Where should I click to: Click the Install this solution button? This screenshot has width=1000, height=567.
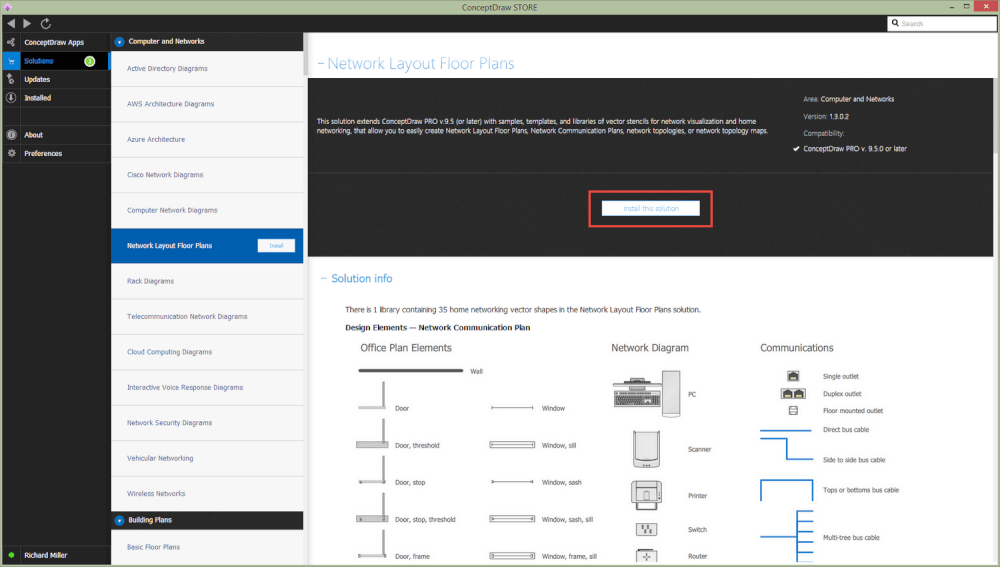651,209
